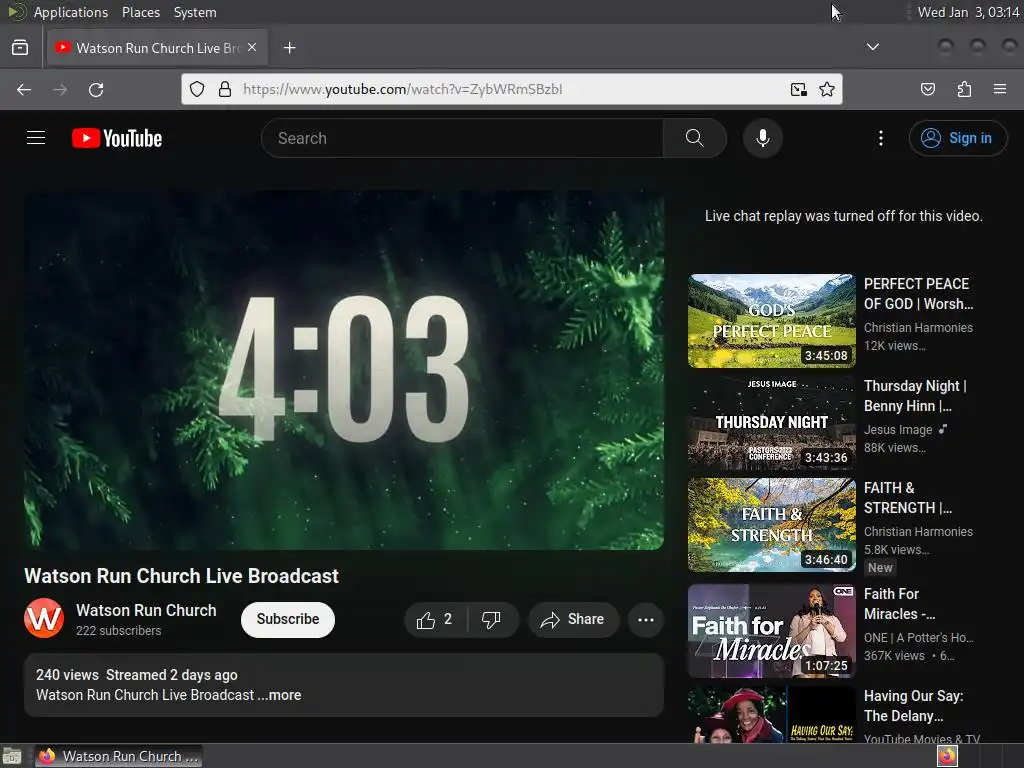Screen dimensions: 1024x768
Task: Open a new tab with plus icon
Action: tap(289, 48)
